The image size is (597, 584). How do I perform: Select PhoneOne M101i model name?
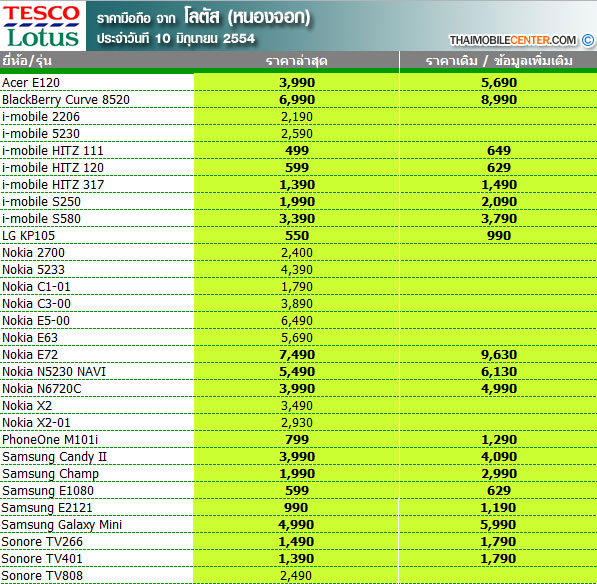[x=50, y=440]
